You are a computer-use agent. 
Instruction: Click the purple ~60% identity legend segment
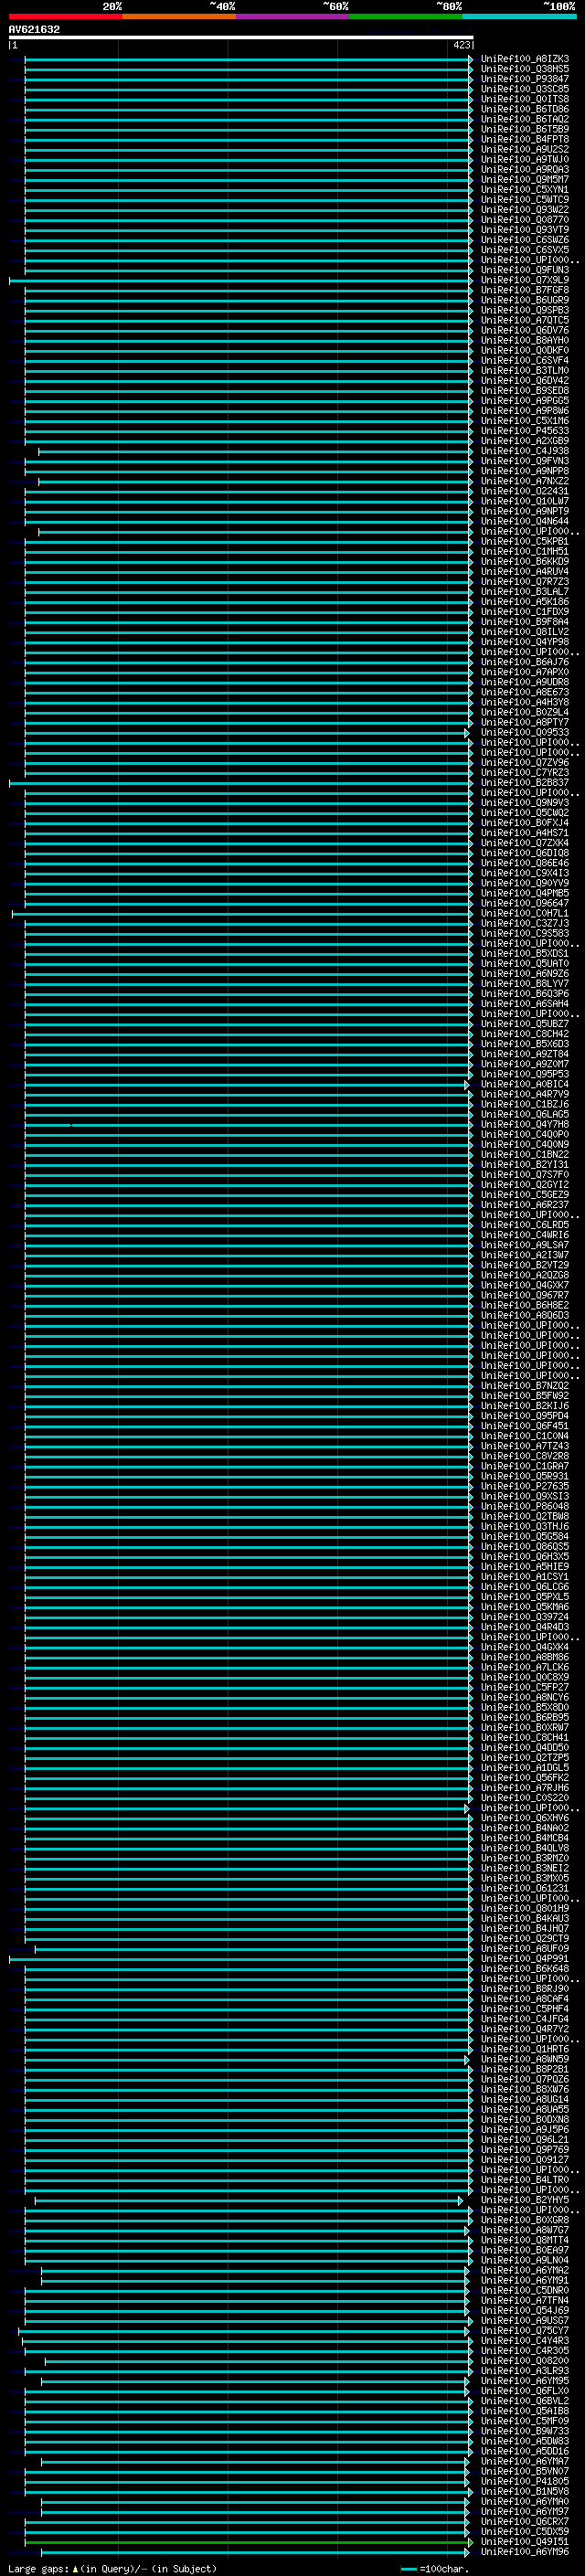(x=293, y=16)
